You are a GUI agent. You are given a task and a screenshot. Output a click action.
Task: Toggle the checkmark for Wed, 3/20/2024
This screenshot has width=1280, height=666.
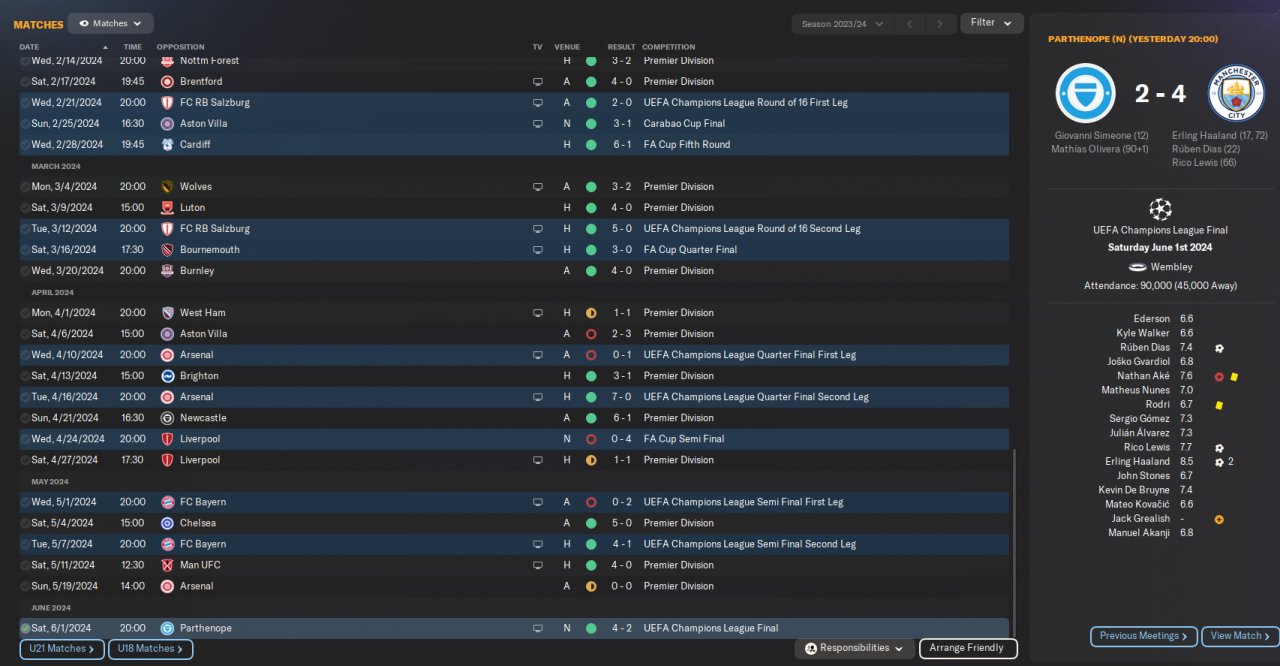pos(25,270)
